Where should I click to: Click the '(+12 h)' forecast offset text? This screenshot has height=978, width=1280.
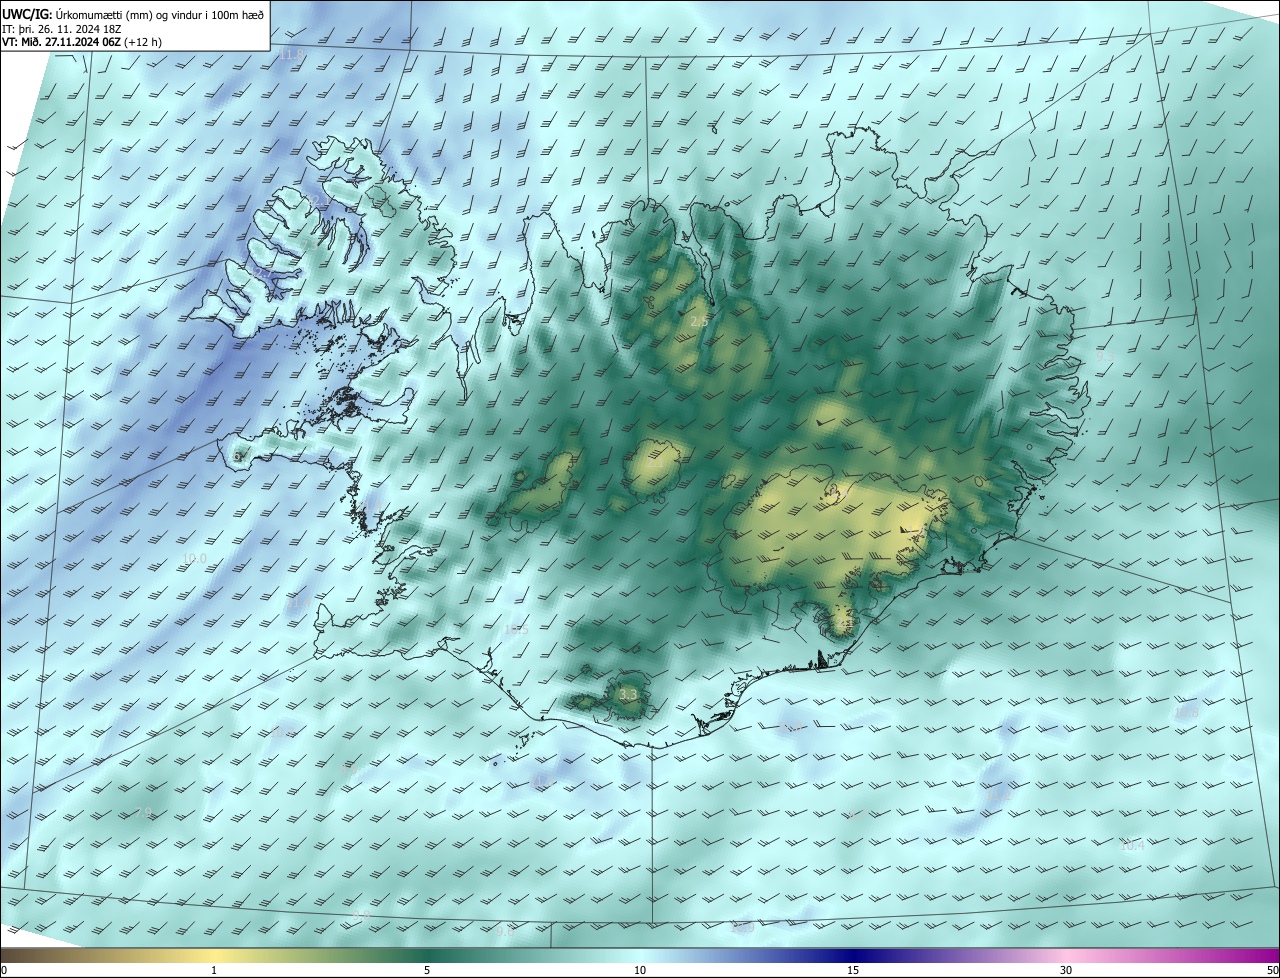pyautogui.click(x=143, y=42)
